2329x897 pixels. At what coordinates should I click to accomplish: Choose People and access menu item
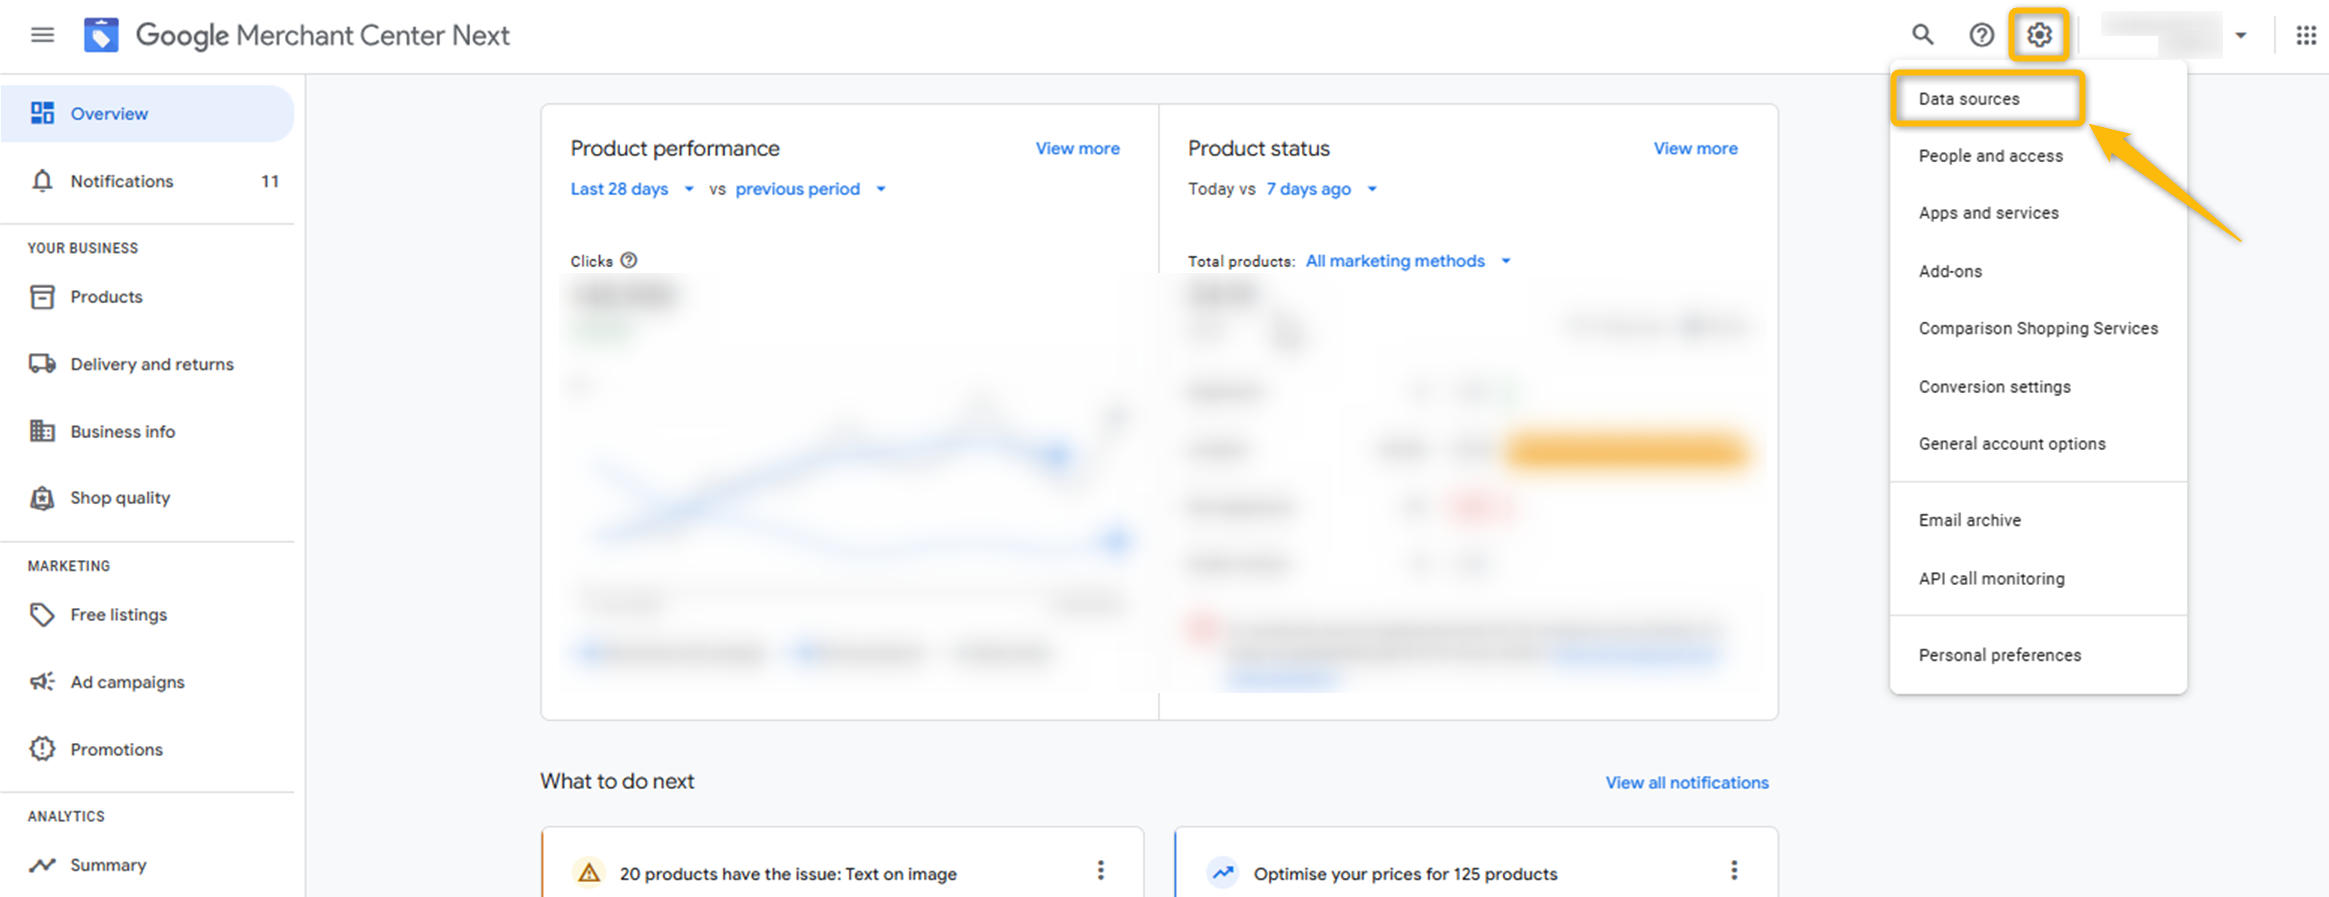[1990, 156]
